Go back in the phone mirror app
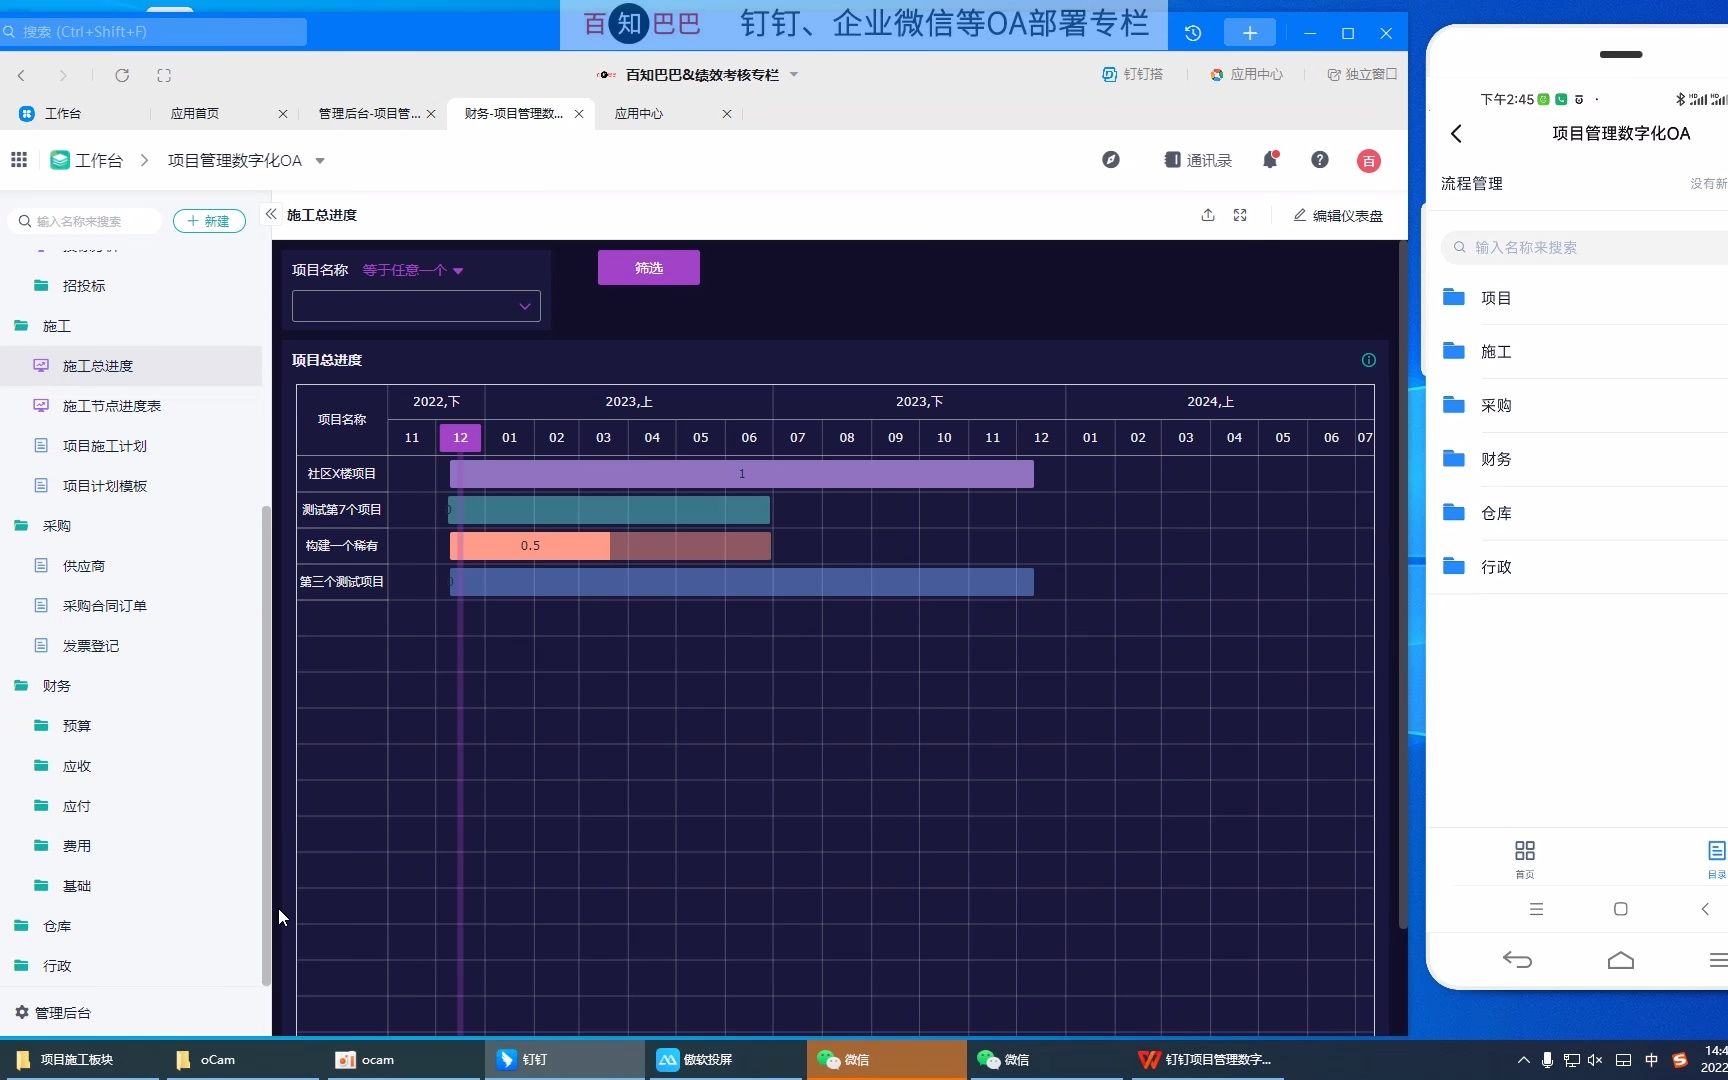The image size is (1728, 1080). point(1456,133)
